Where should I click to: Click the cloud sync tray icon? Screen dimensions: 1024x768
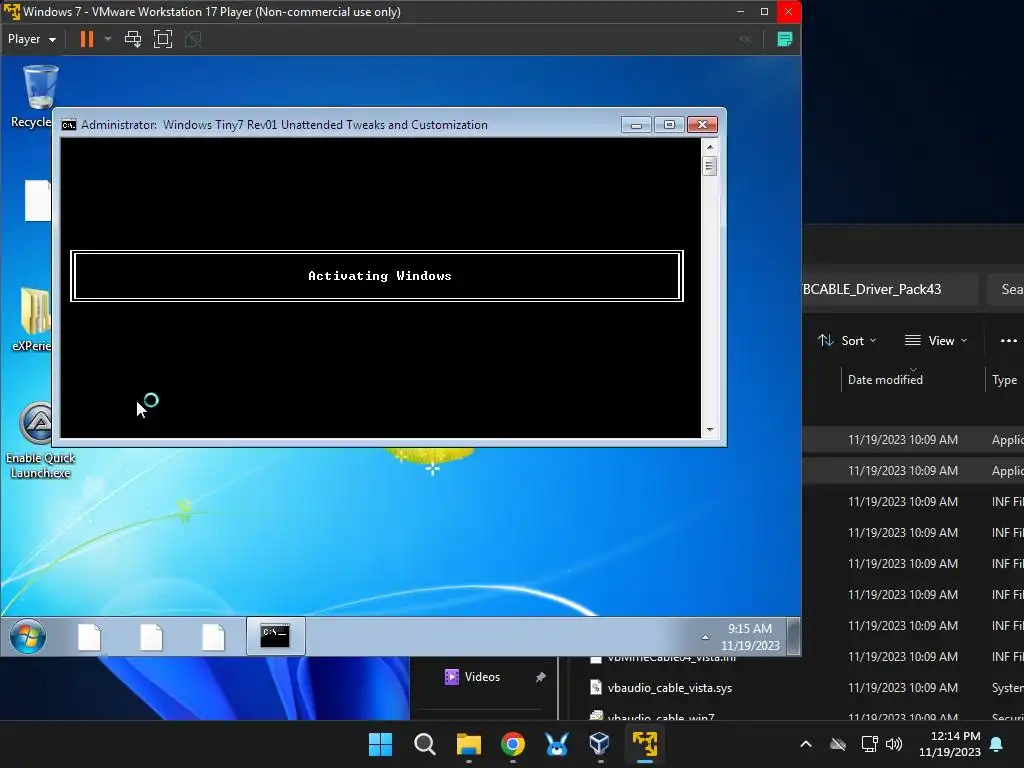pyautogui.click(x=838, y=744)
